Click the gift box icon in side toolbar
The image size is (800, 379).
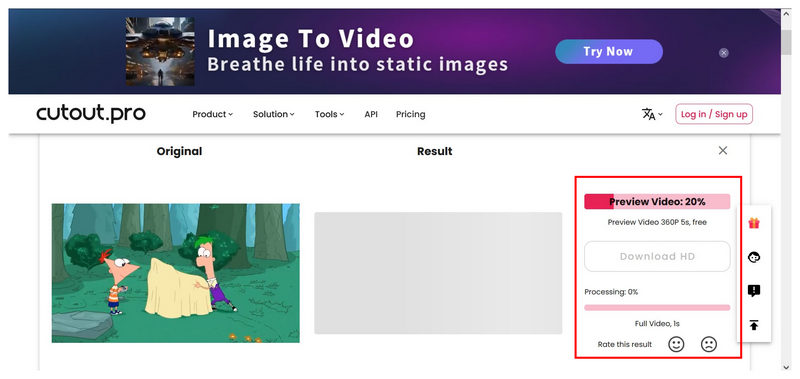tap(754, 223)
